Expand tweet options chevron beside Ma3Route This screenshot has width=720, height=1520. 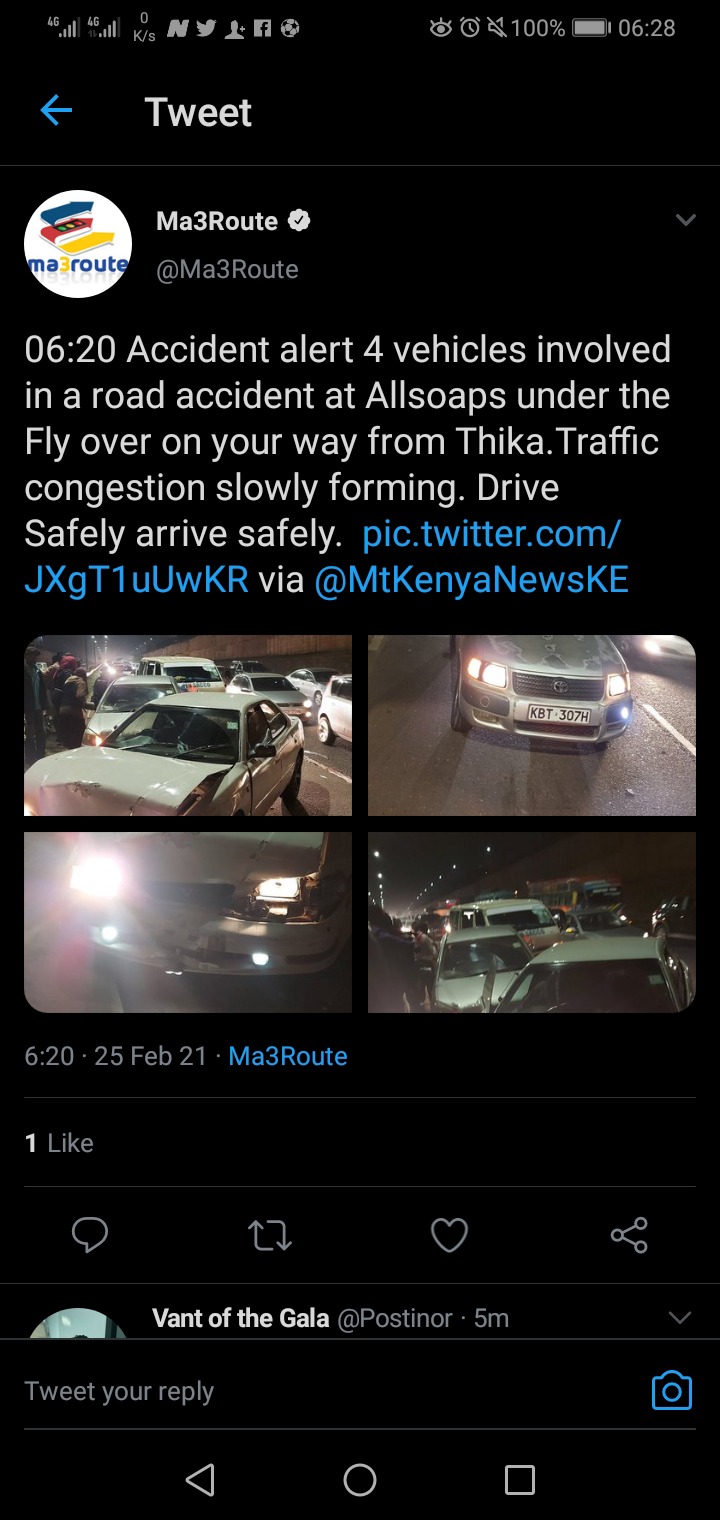pyautogui.click(x=685, y=220)
